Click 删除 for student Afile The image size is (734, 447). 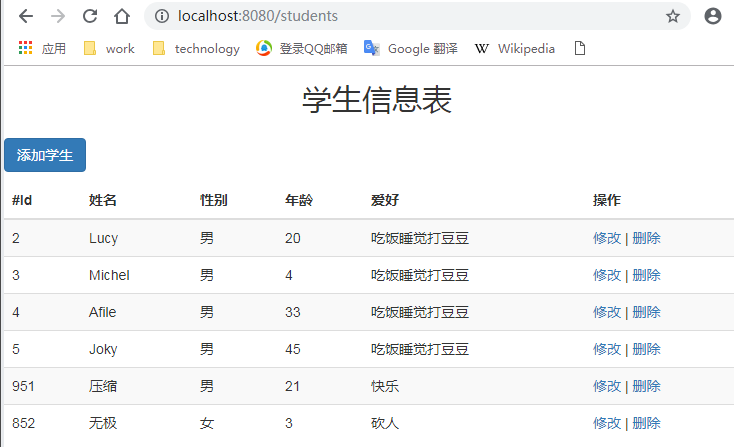click(x=646, y=312)
